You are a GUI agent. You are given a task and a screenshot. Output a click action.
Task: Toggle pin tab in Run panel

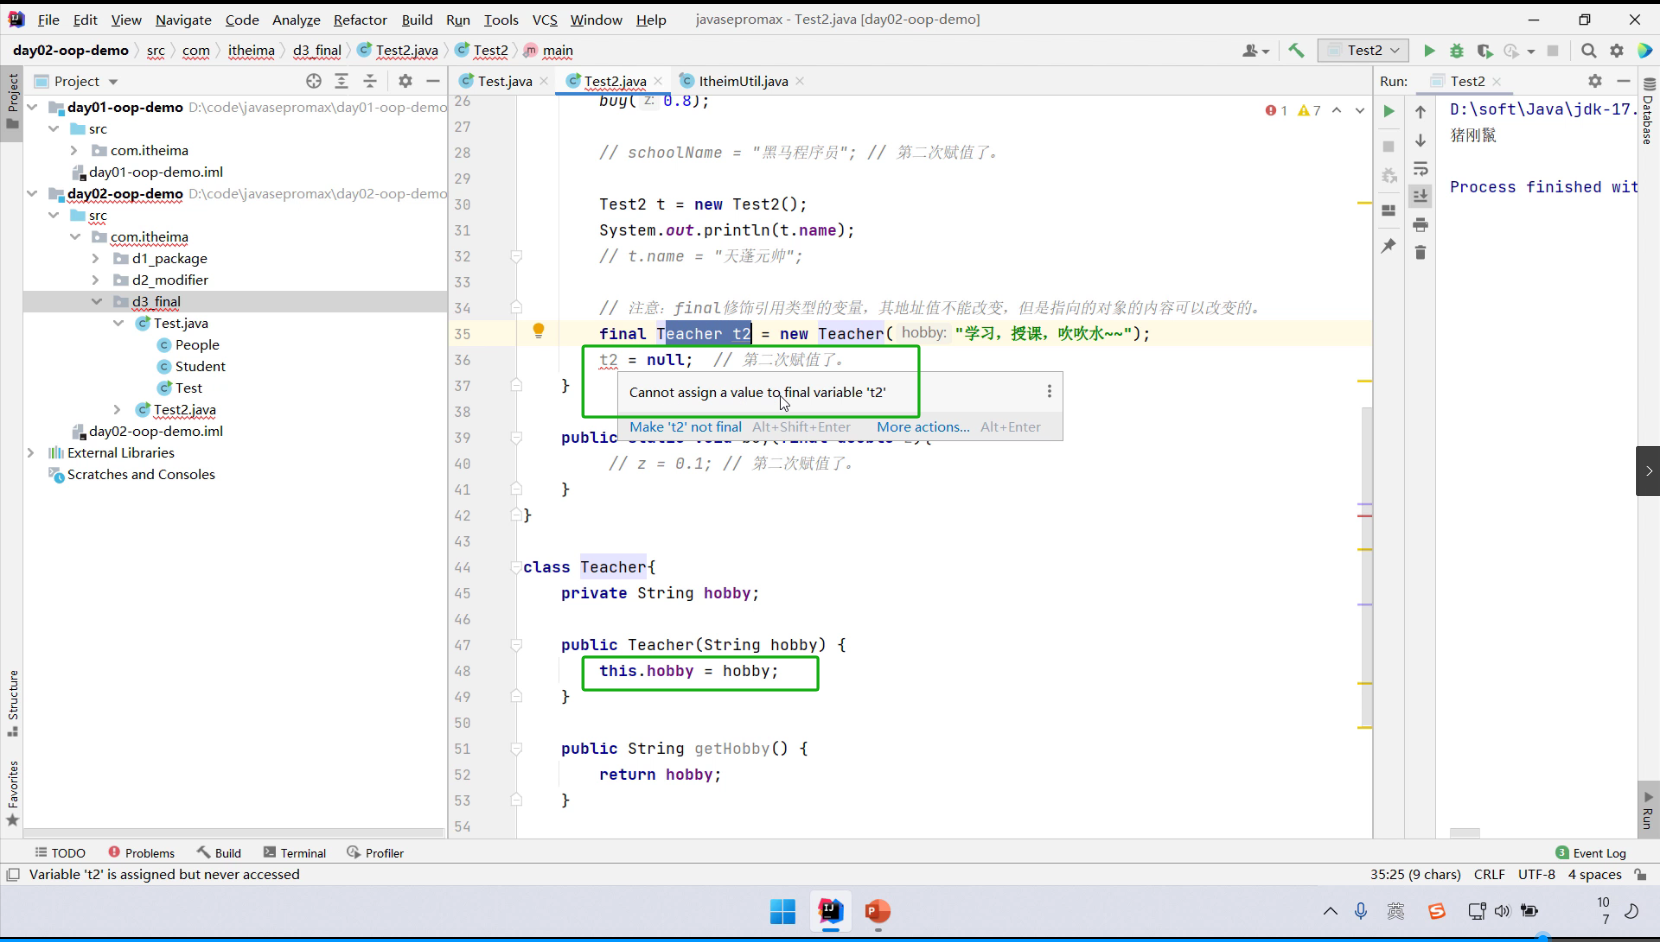[1388, 245]
